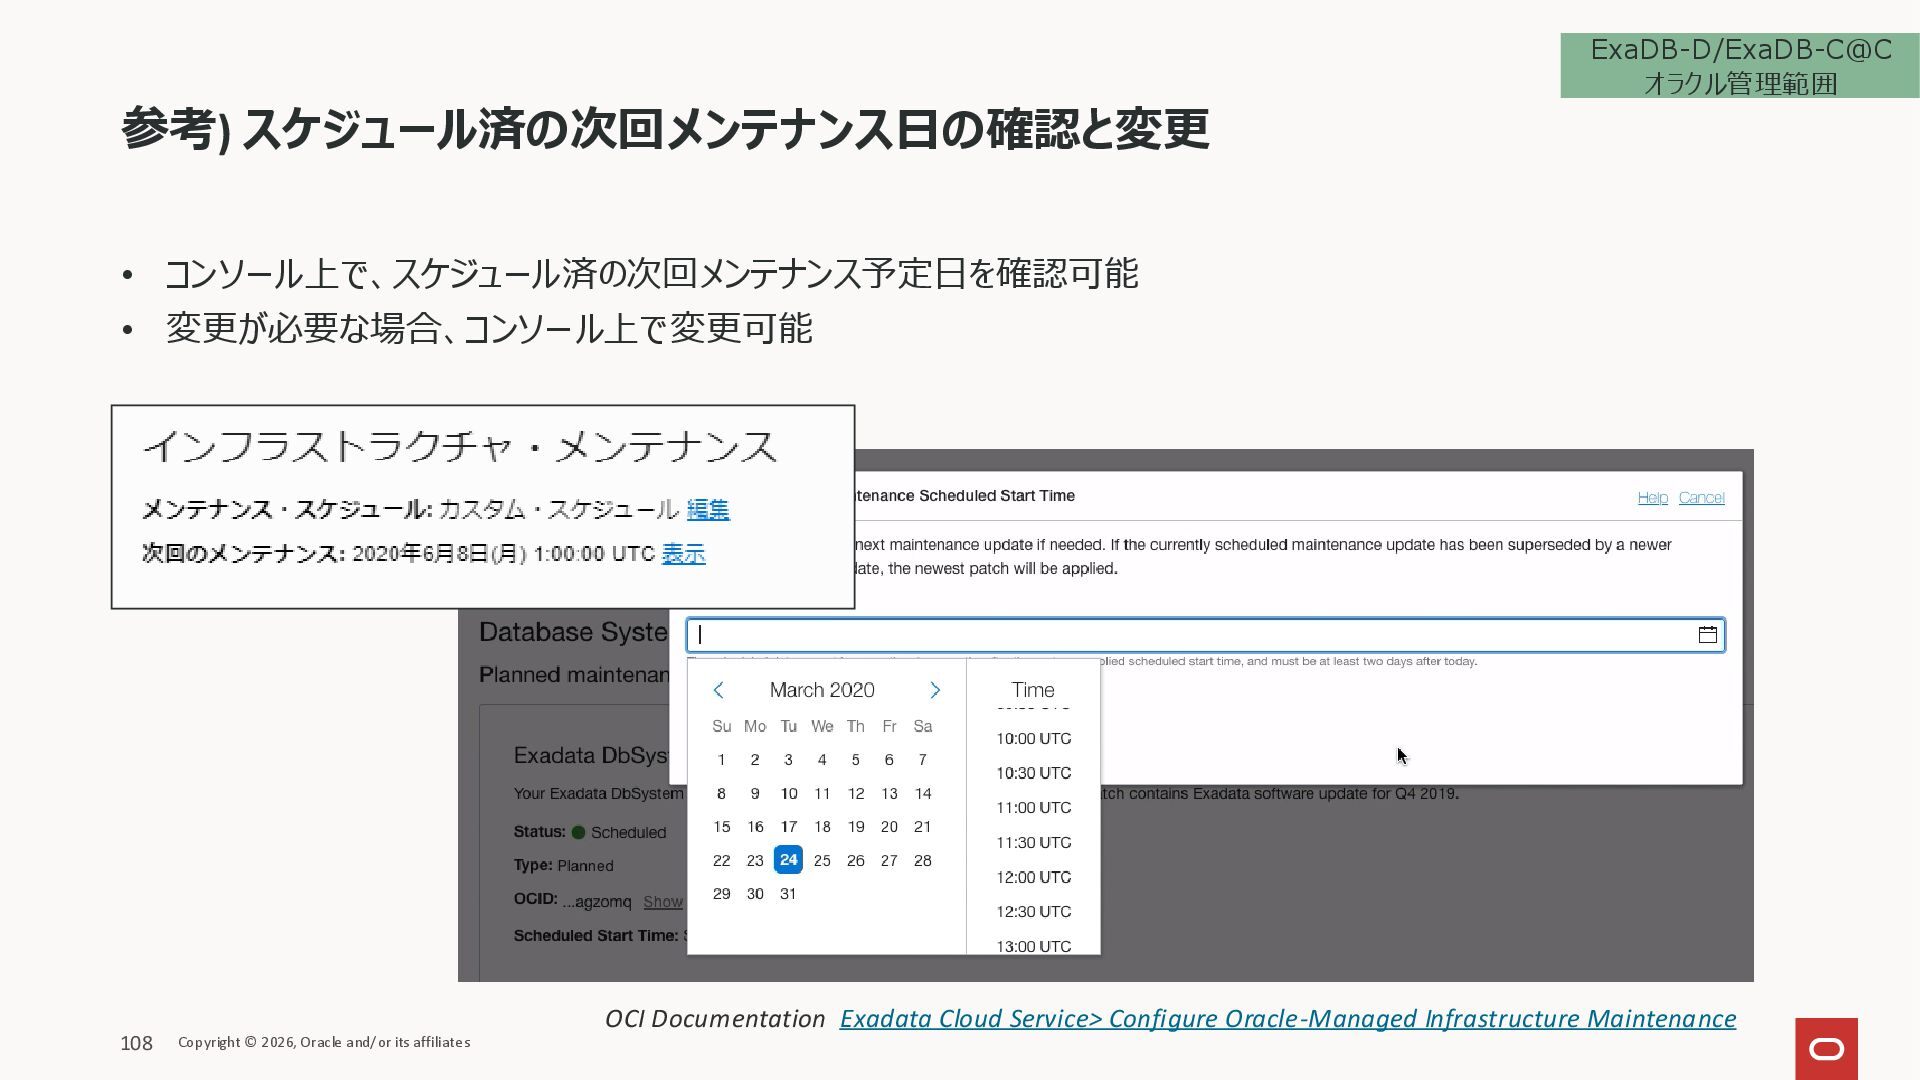Choose 12:30 UTC time option
This screenshot has width=1920, height=1080.
(x=1033, y=912)
